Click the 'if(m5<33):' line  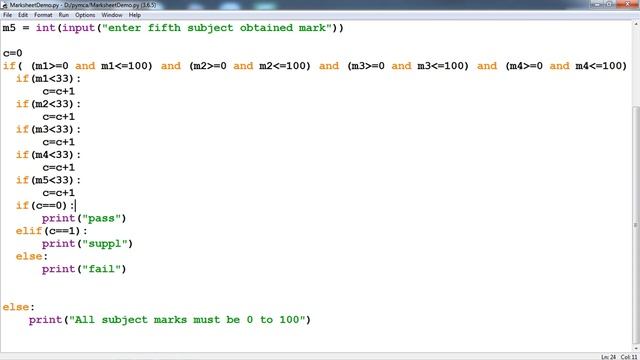[x=48, y=180]
